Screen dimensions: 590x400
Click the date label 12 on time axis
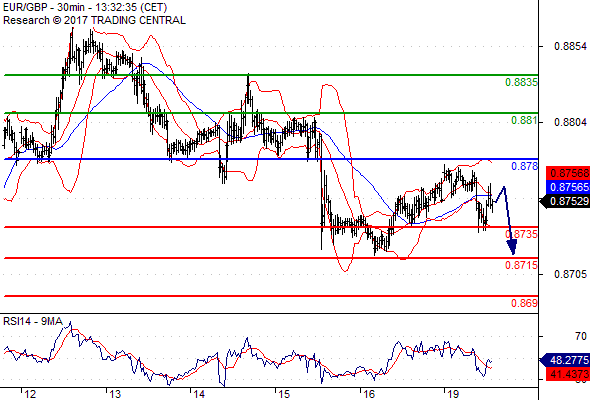pos(30,394)
